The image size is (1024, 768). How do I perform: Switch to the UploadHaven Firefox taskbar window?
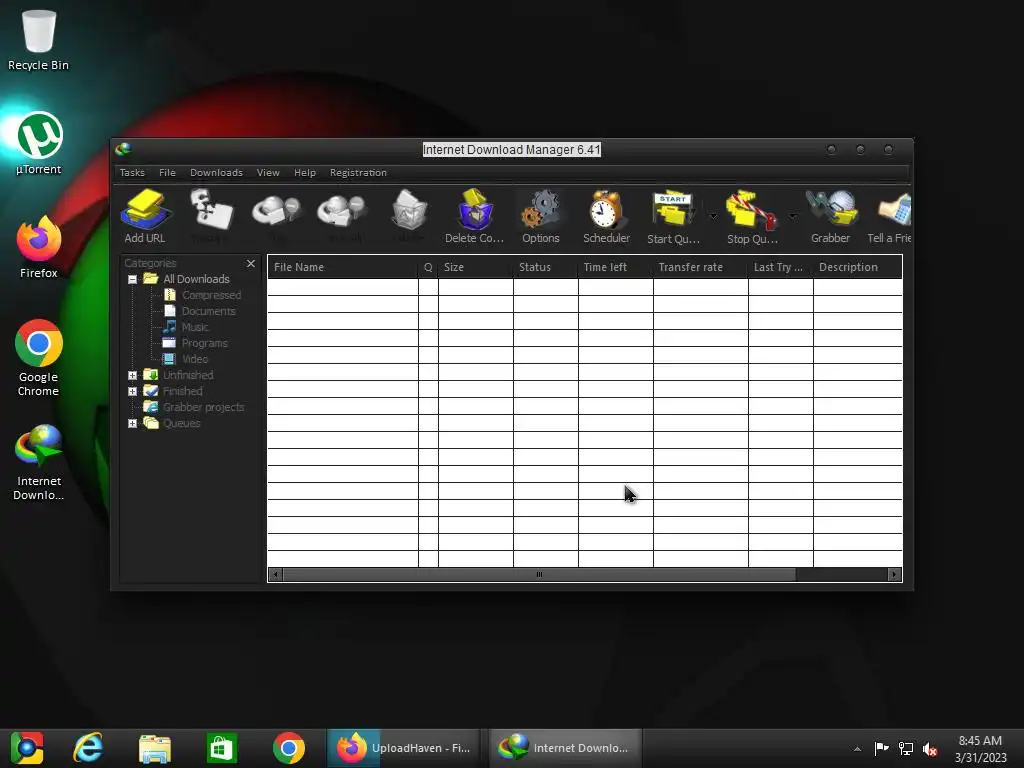pos(403,748)
